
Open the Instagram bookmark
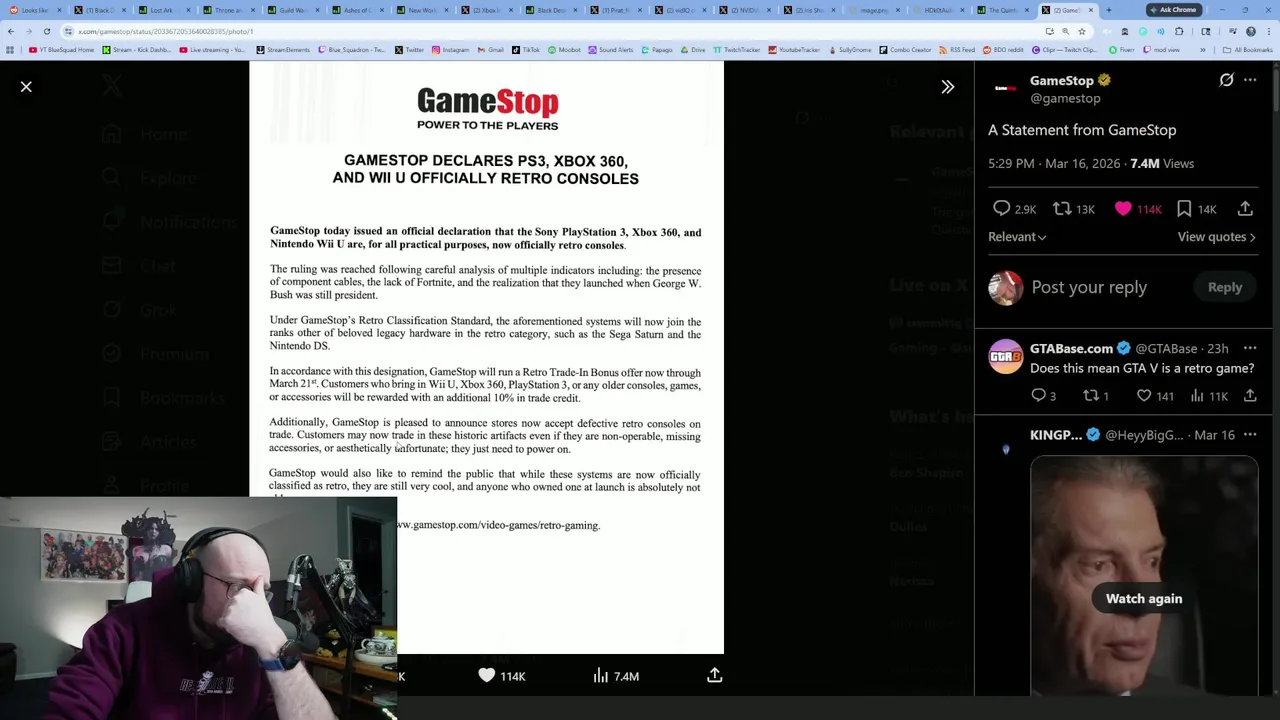pos(450,50)
